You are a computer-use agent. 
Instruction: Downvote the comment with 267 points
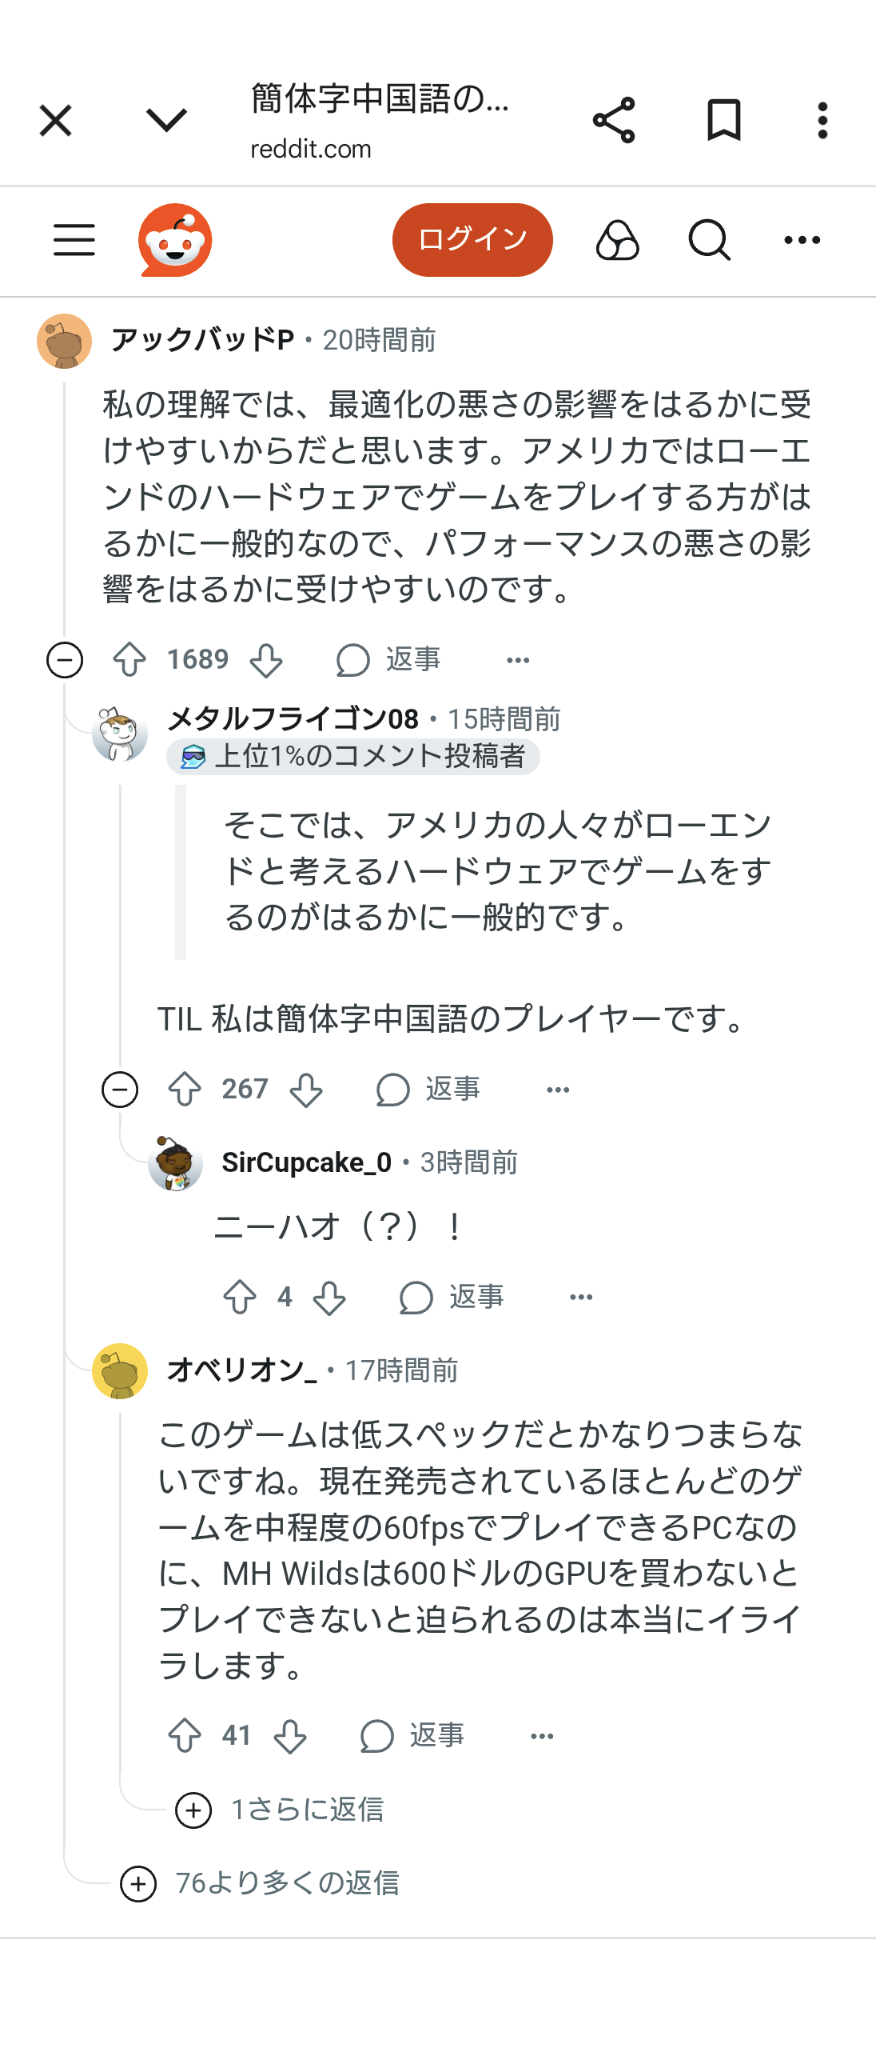(x=306, y=1090)
